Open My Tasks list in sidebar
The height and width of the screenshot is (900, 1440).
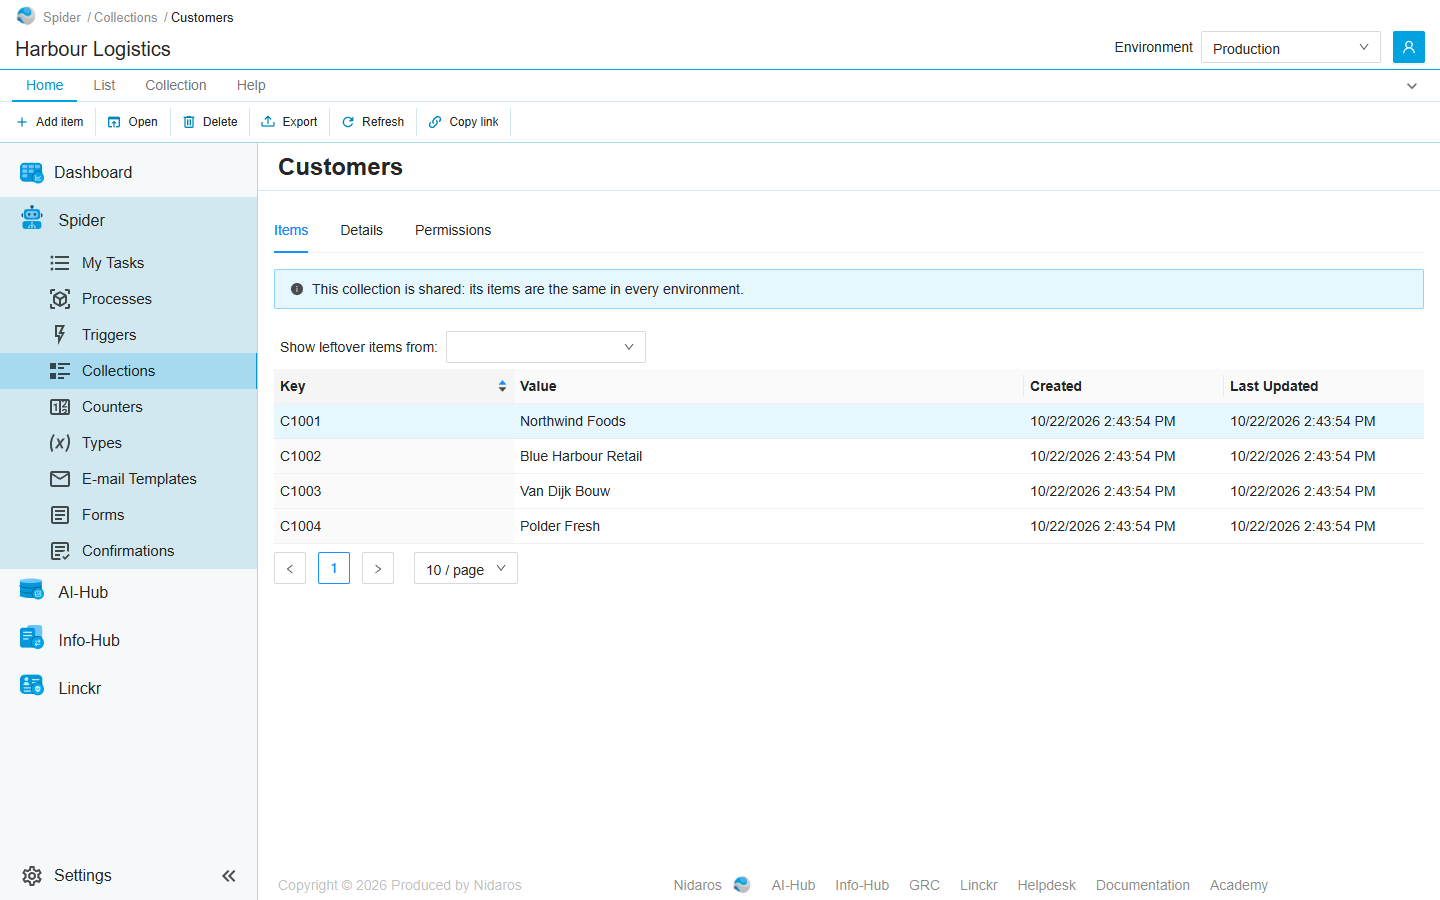coord(128,263)
